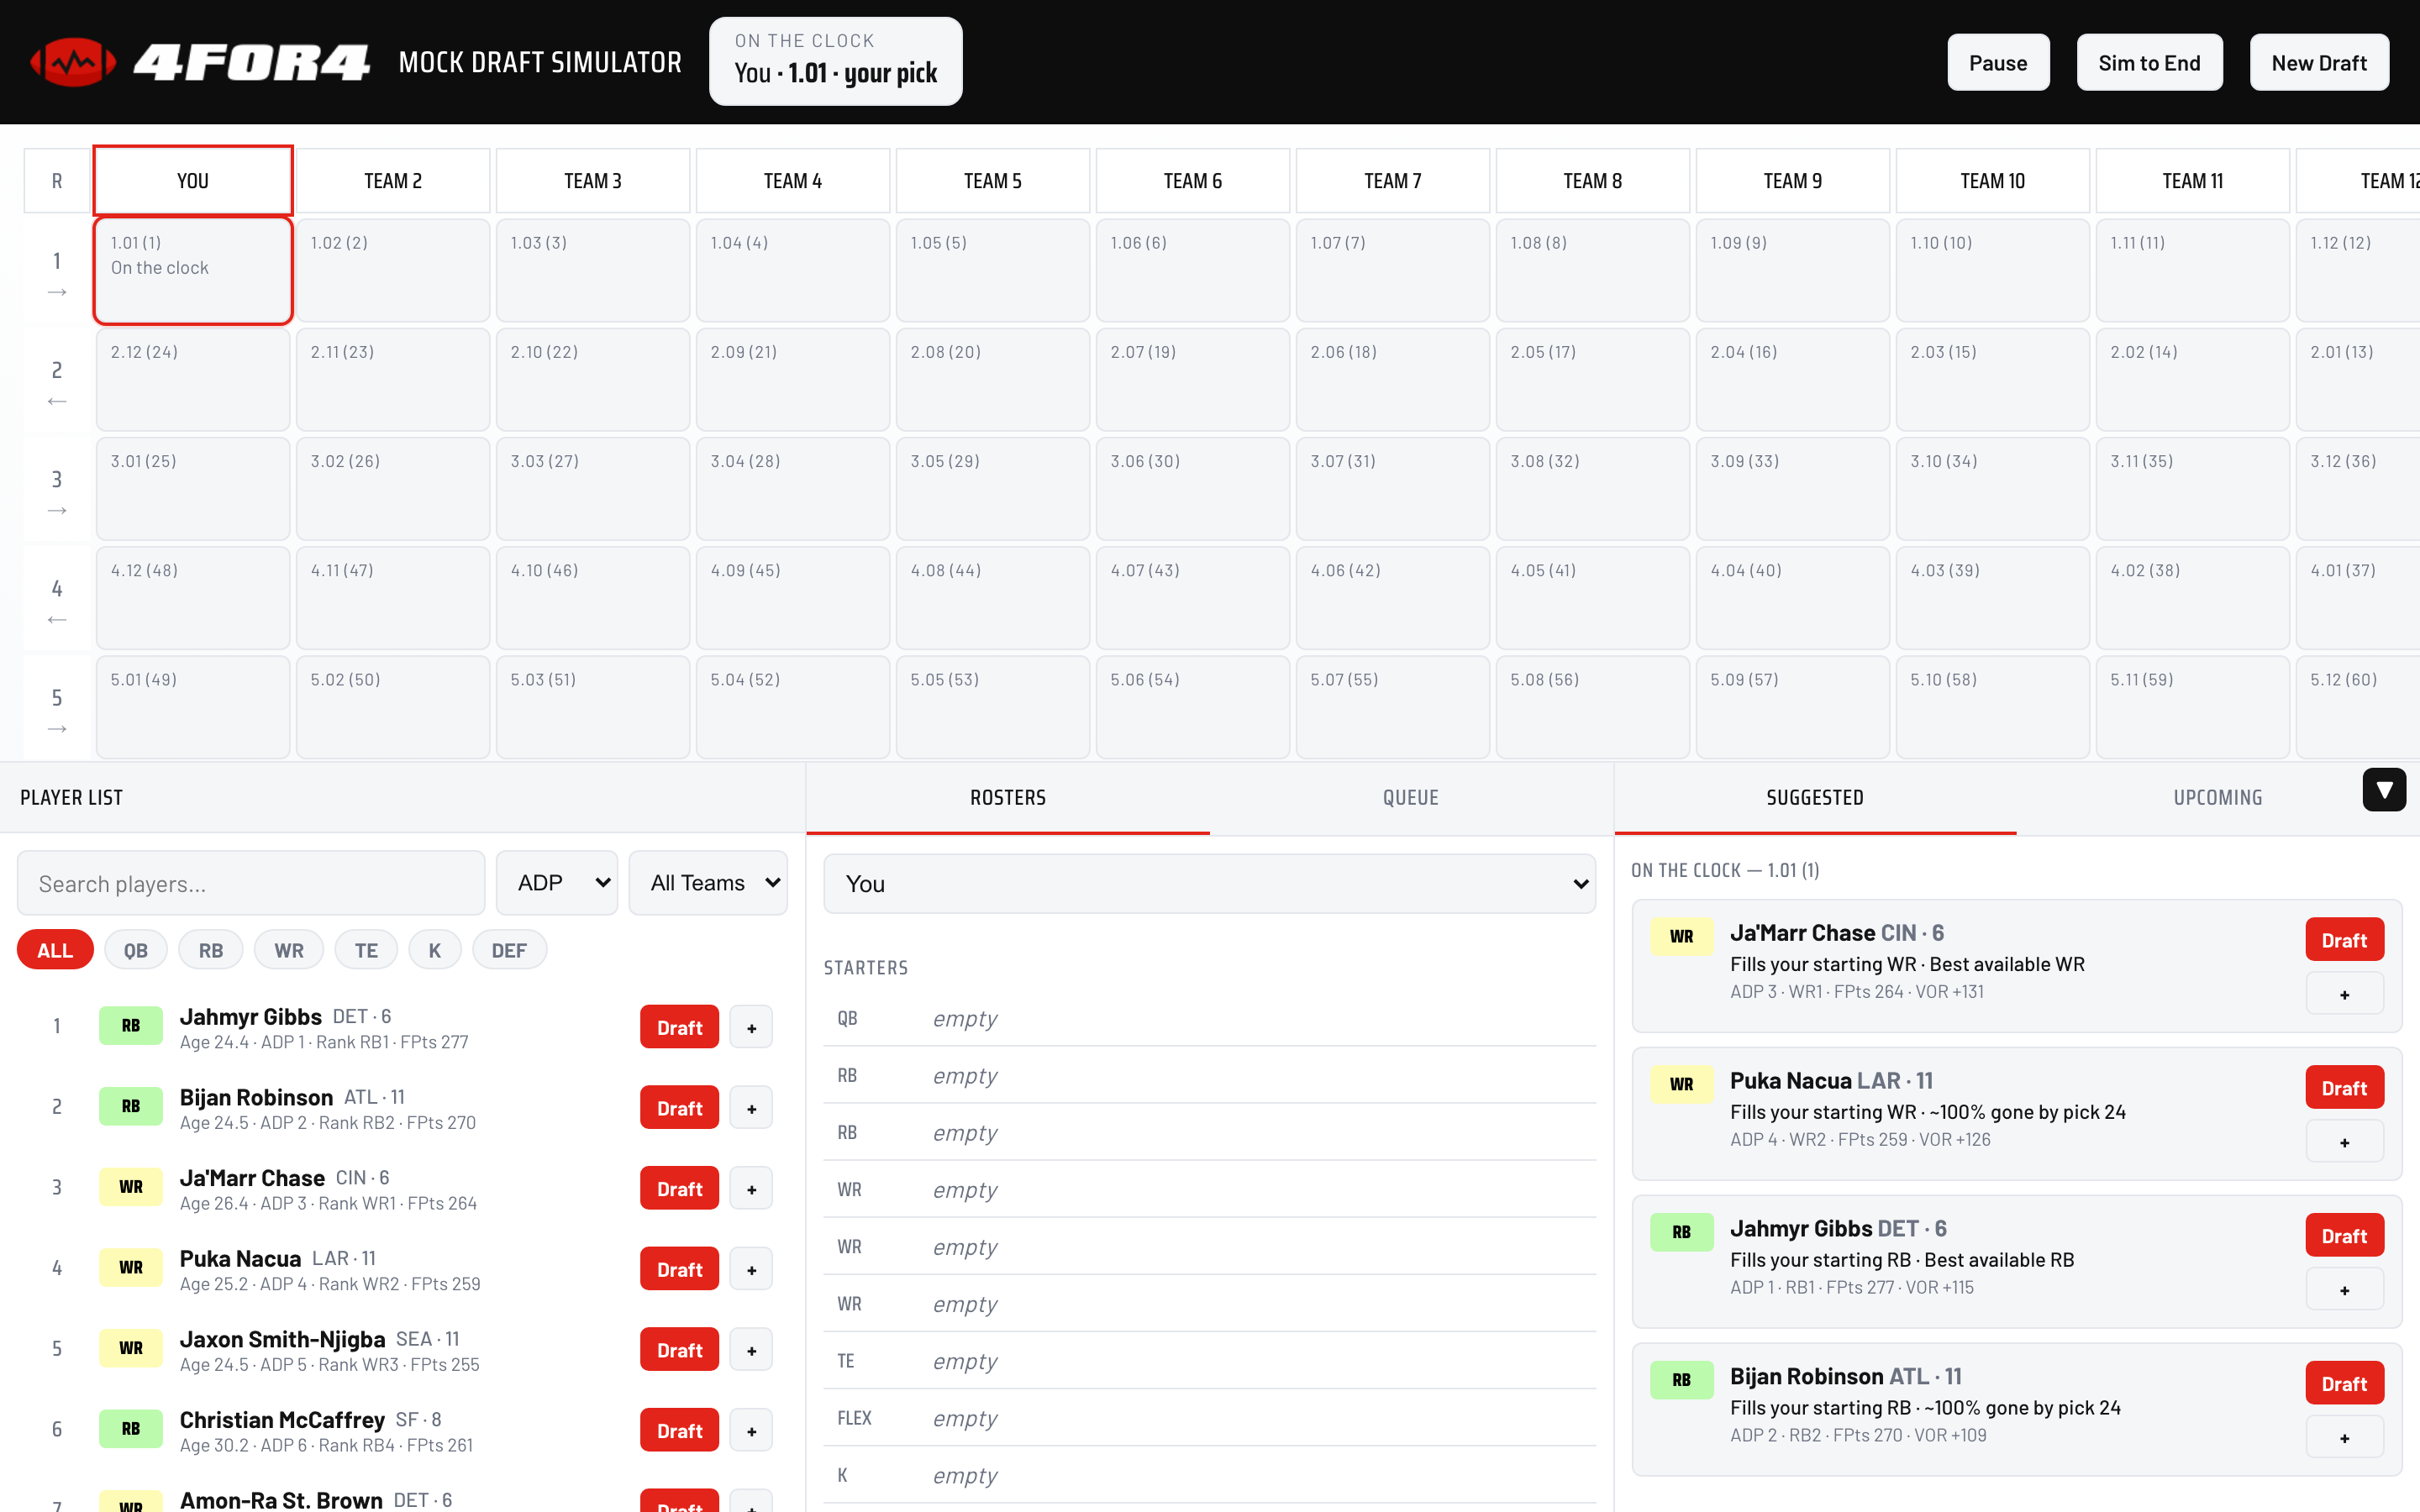Click the empty FLEX starter slot

1209,1418
